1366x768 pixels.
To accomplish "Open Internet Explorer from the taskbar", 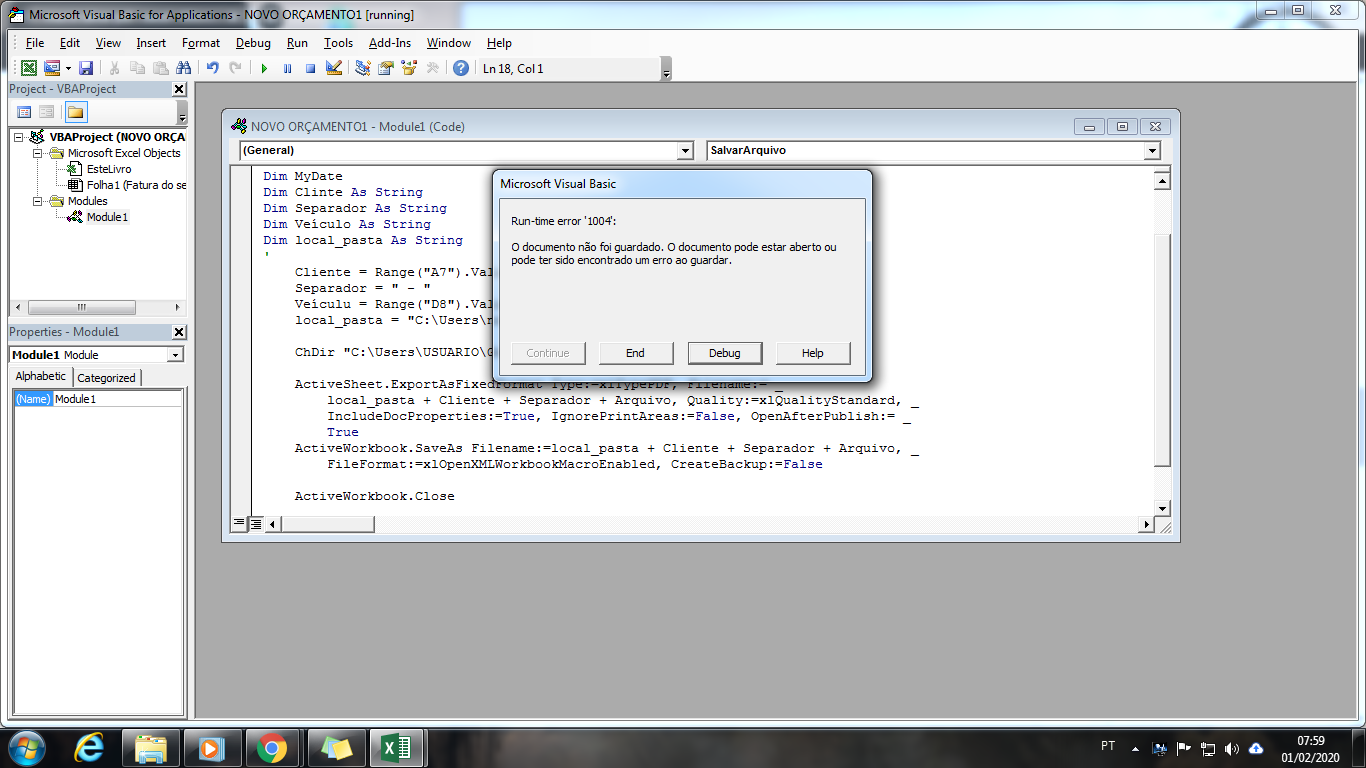I will [89, 748].
